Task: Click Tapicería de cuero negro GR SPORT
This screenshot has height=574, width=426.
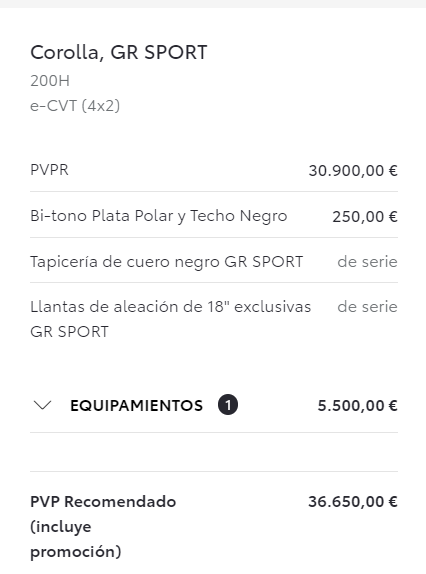Action: point(167,262)
